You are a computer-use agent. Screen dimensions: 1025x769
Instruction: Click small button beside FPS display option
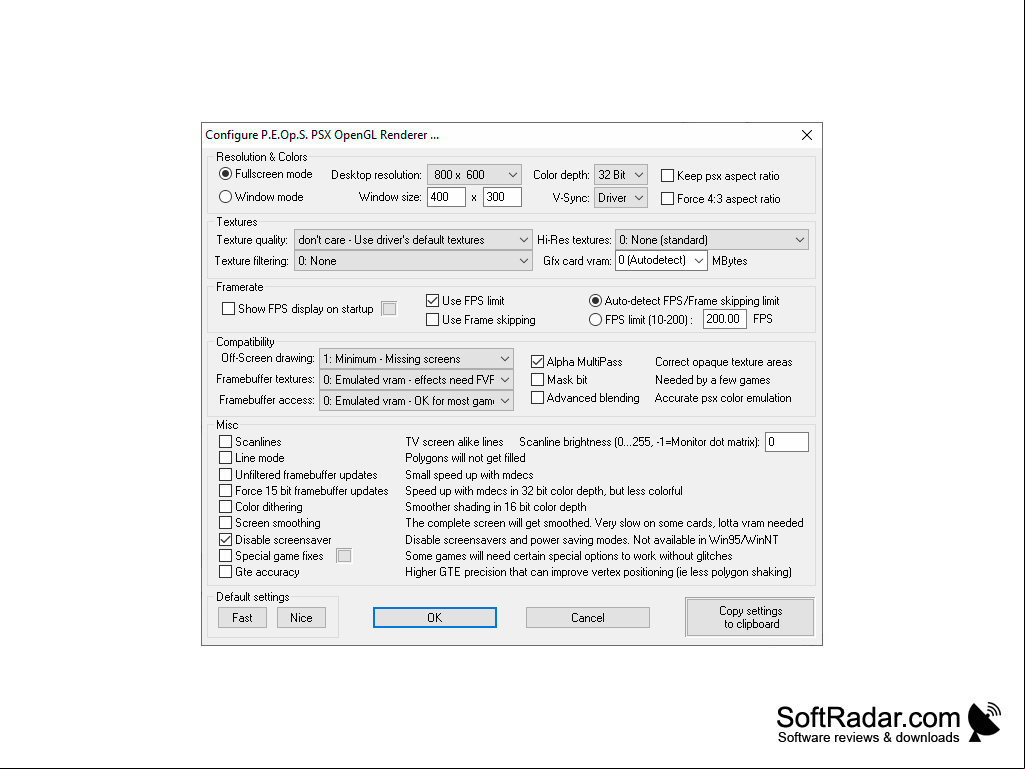tap(389, 309)
